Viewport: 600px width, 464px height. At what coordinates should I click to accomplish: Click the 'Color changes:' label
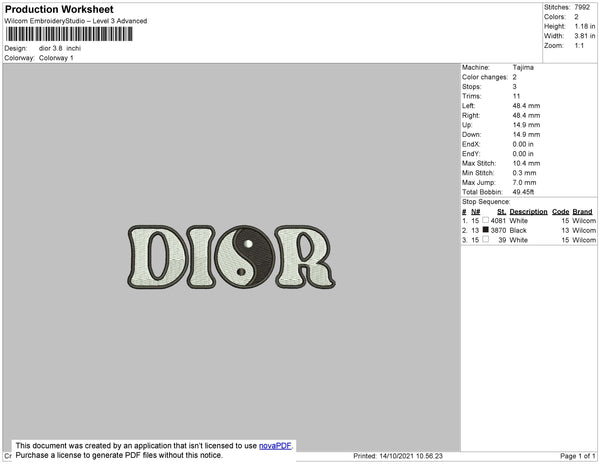[485, 77]
